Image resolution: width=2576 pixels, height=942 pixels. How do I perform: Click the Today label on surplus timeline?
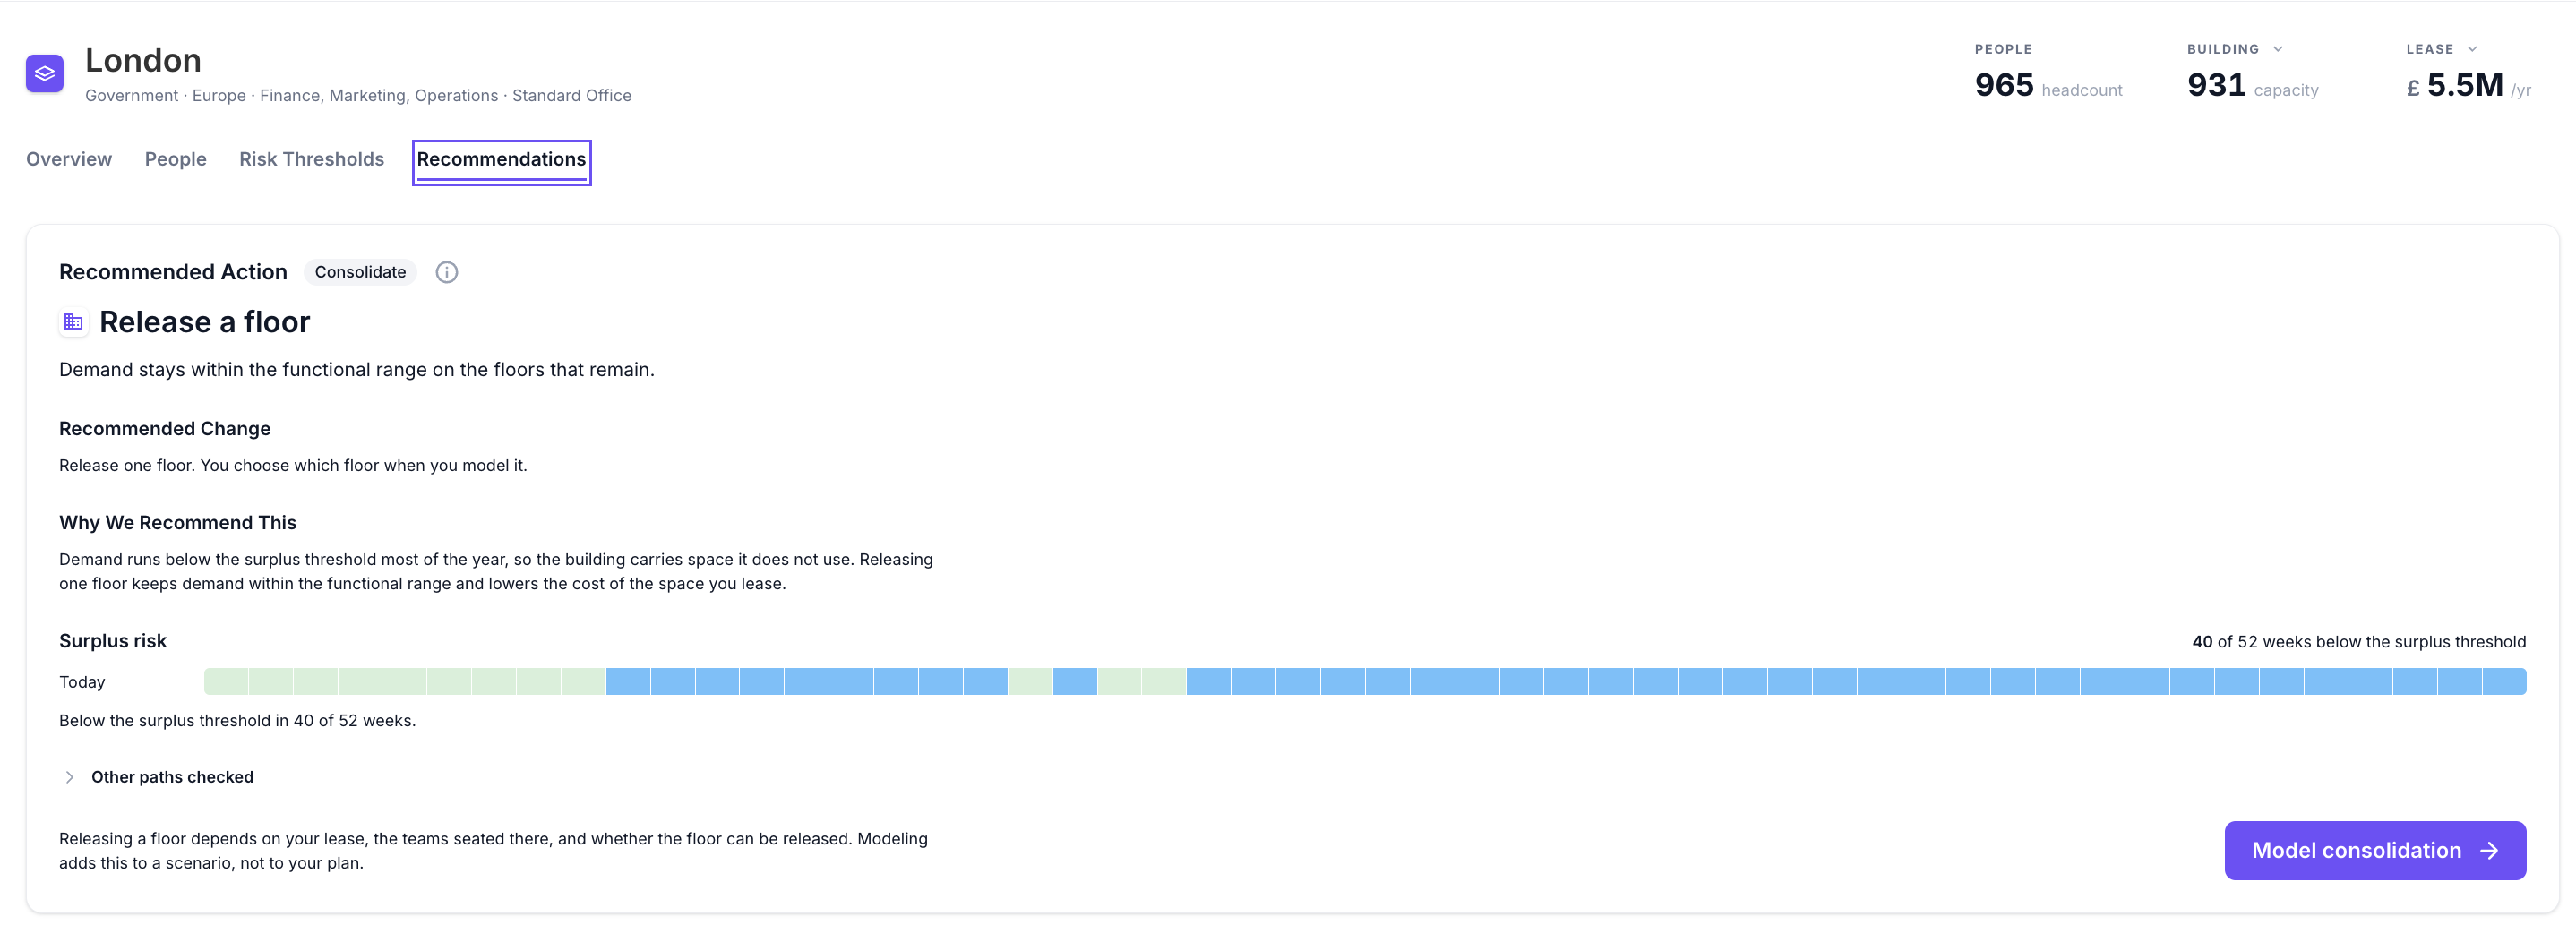82,682
